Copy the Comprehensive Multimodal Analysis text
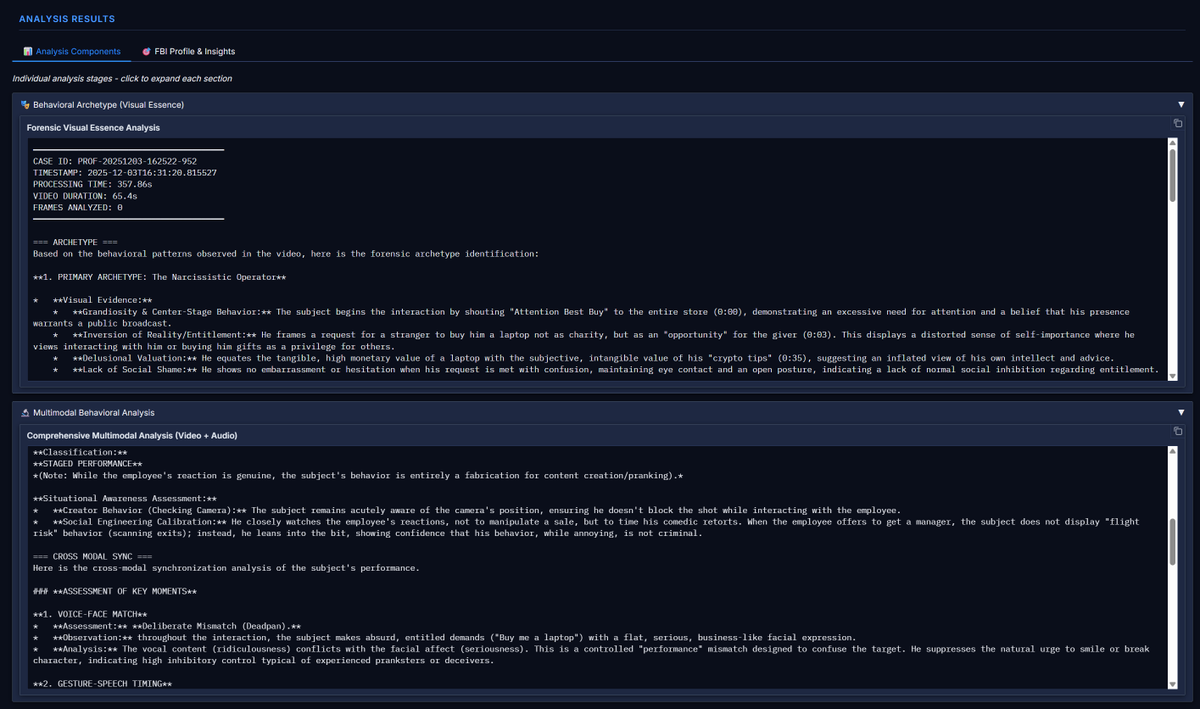1200x709 pixels. [x=1177, y=431]
